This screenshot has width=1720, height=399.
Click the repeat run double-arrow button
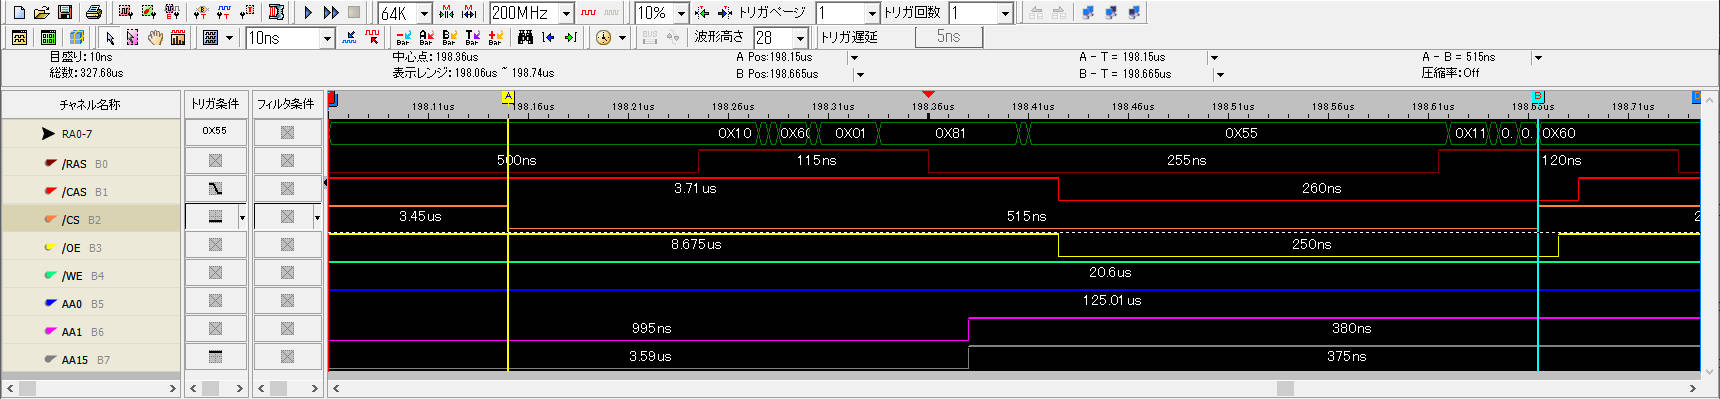click(331, 12)
